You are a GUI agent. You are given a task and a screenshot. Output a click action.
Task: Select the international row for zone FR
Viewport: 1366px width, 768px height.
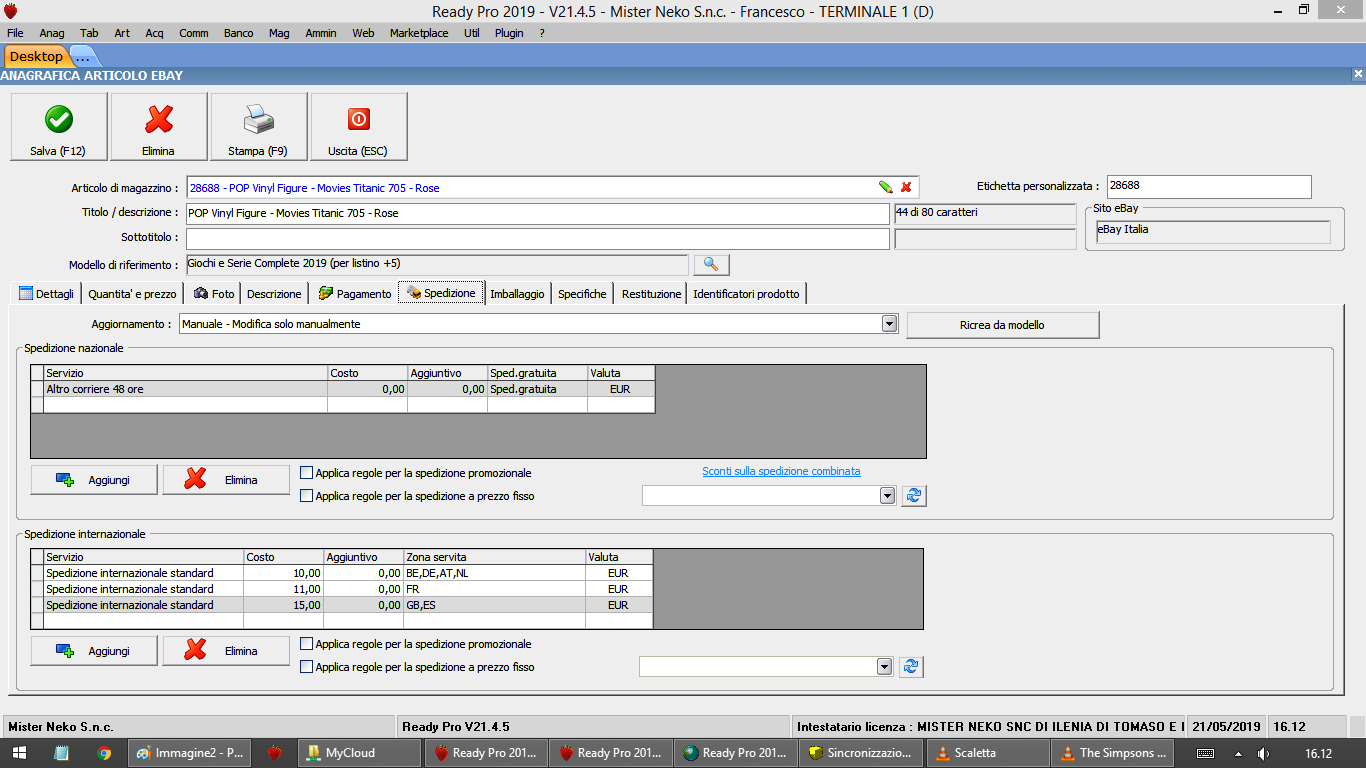click(341, 589)
